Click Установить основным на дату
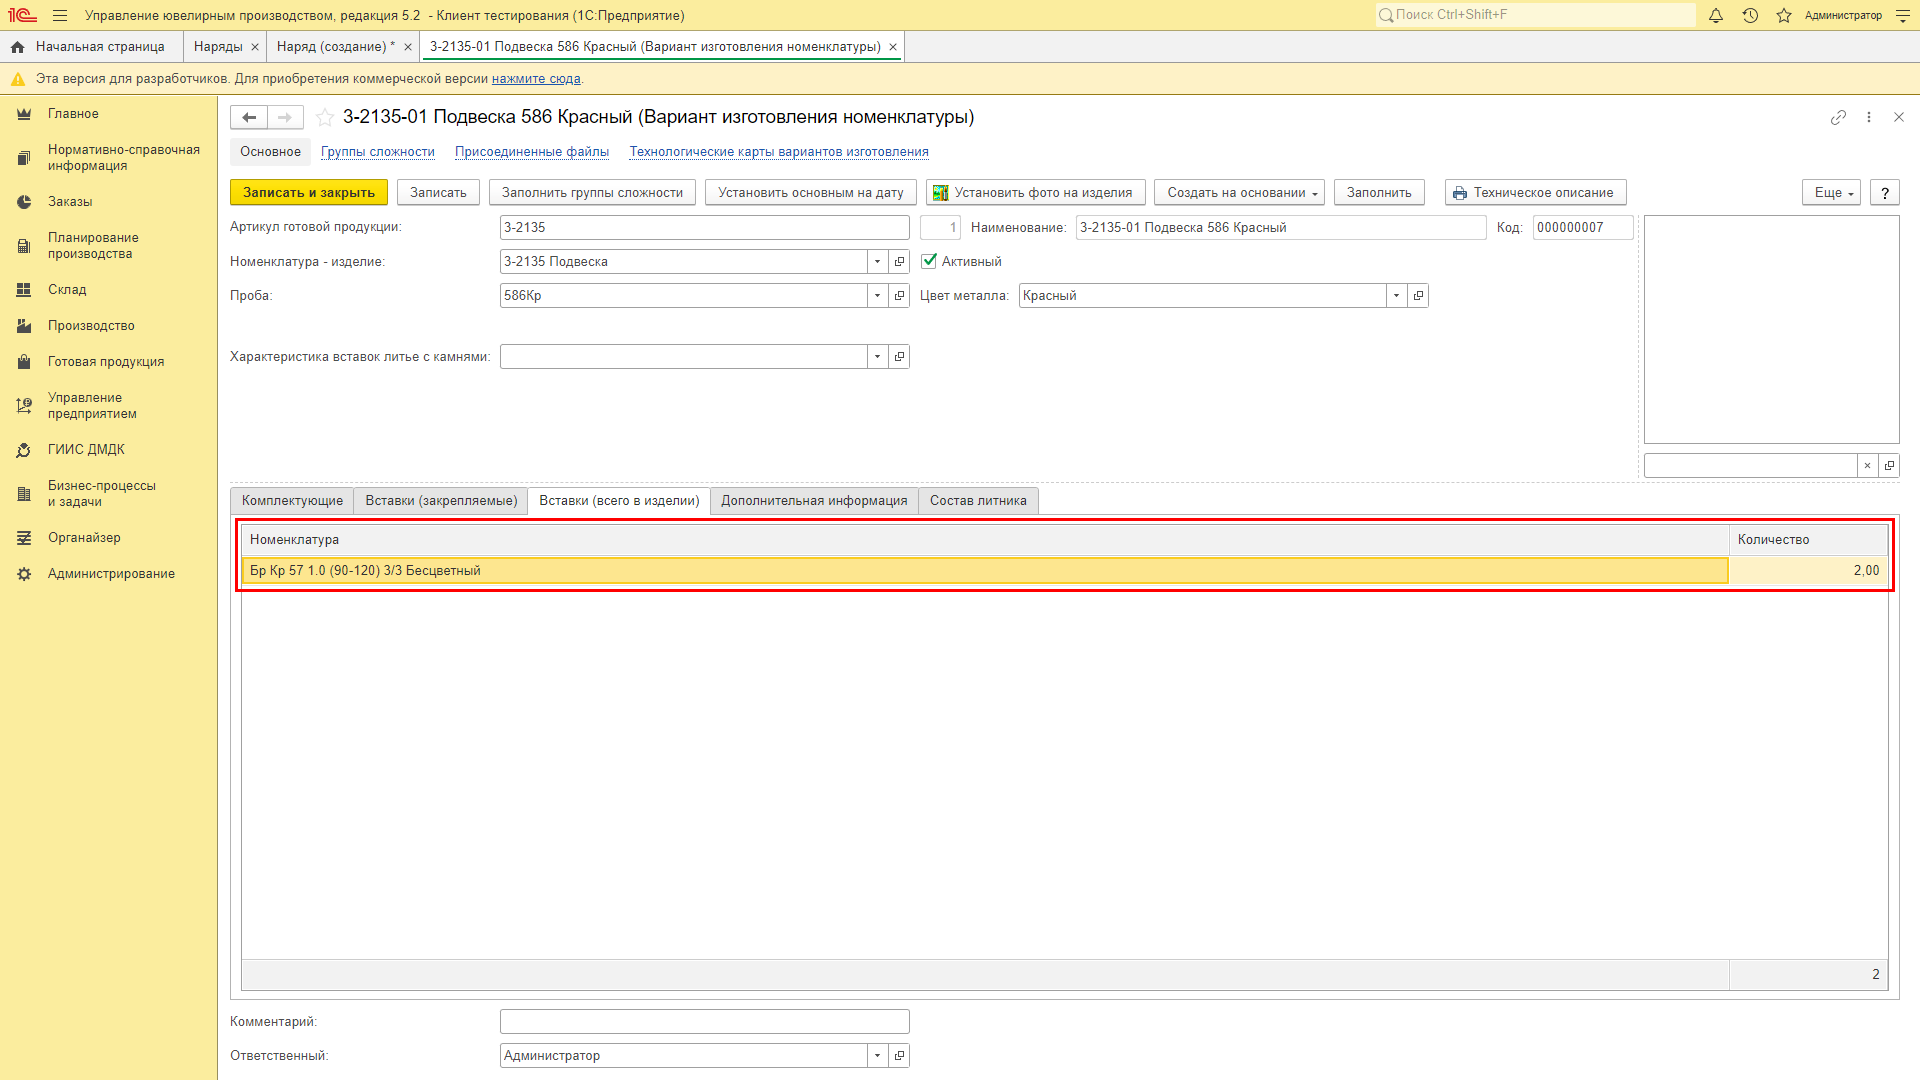 810,193
